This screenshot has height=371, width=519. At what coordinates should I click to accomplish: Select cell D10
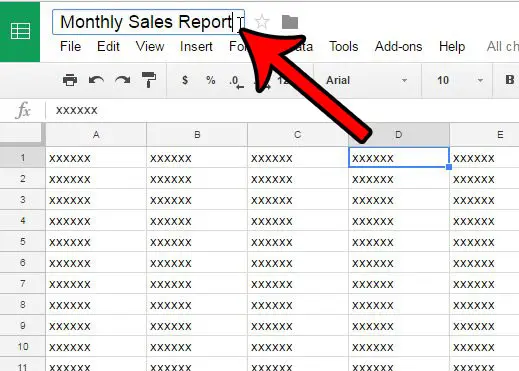pos(399,346)
